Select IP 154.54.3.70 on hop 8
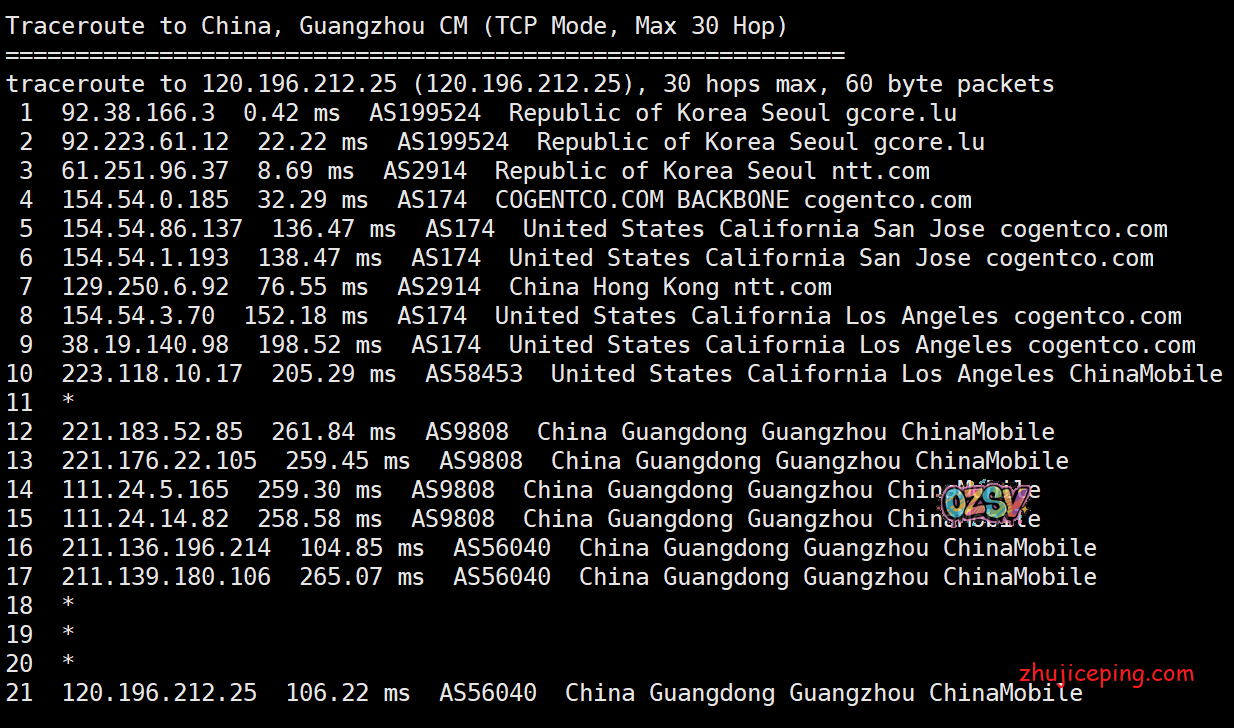This screenshot has width=1234, height=728. [x=138, y=316]
